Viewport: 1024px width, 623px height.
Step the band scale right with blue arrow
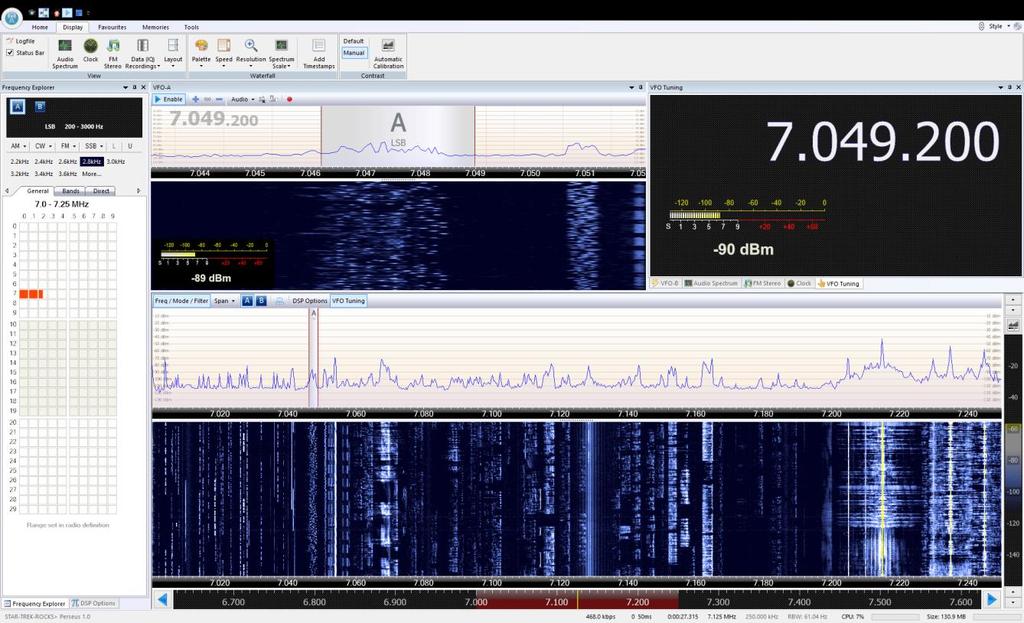[992, 599]
